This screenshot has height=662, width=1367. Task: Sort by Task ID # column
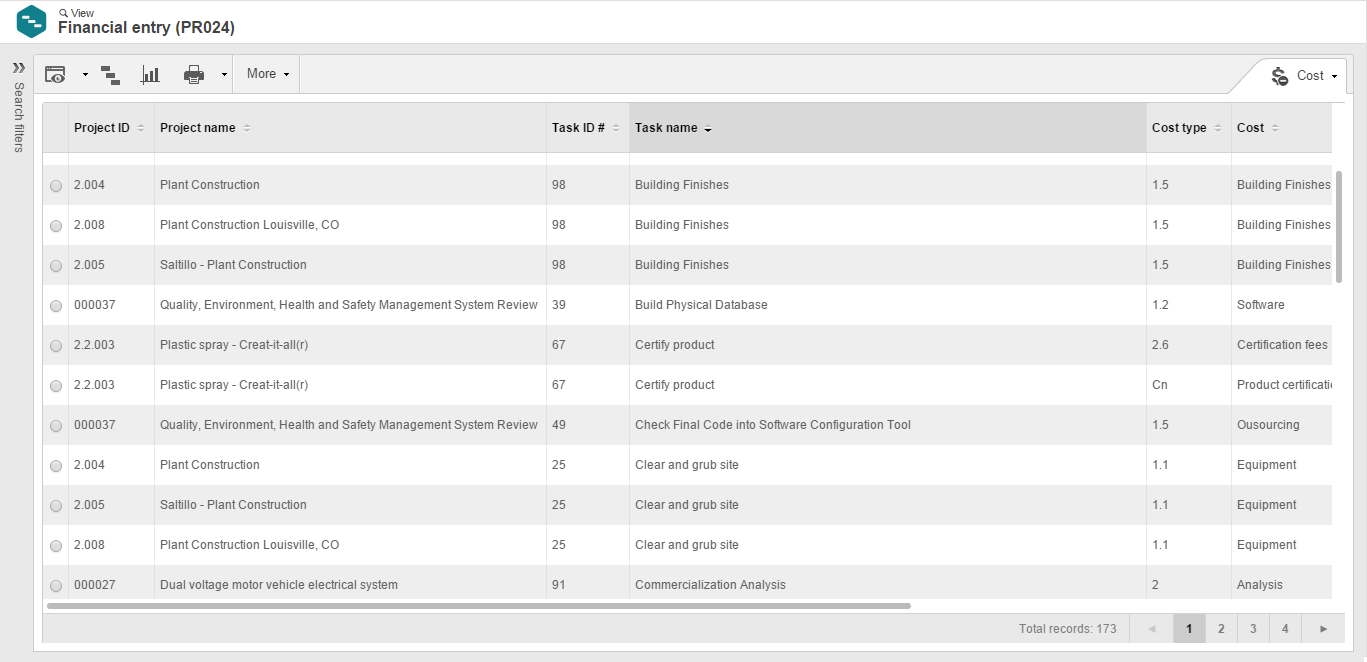(x=587, y=128)
